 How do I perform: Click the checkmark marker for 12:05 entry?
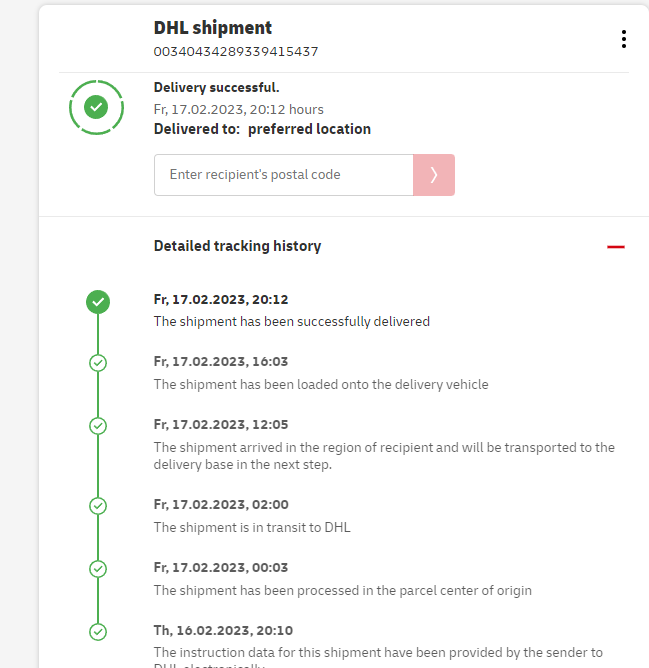click(97, 426)
